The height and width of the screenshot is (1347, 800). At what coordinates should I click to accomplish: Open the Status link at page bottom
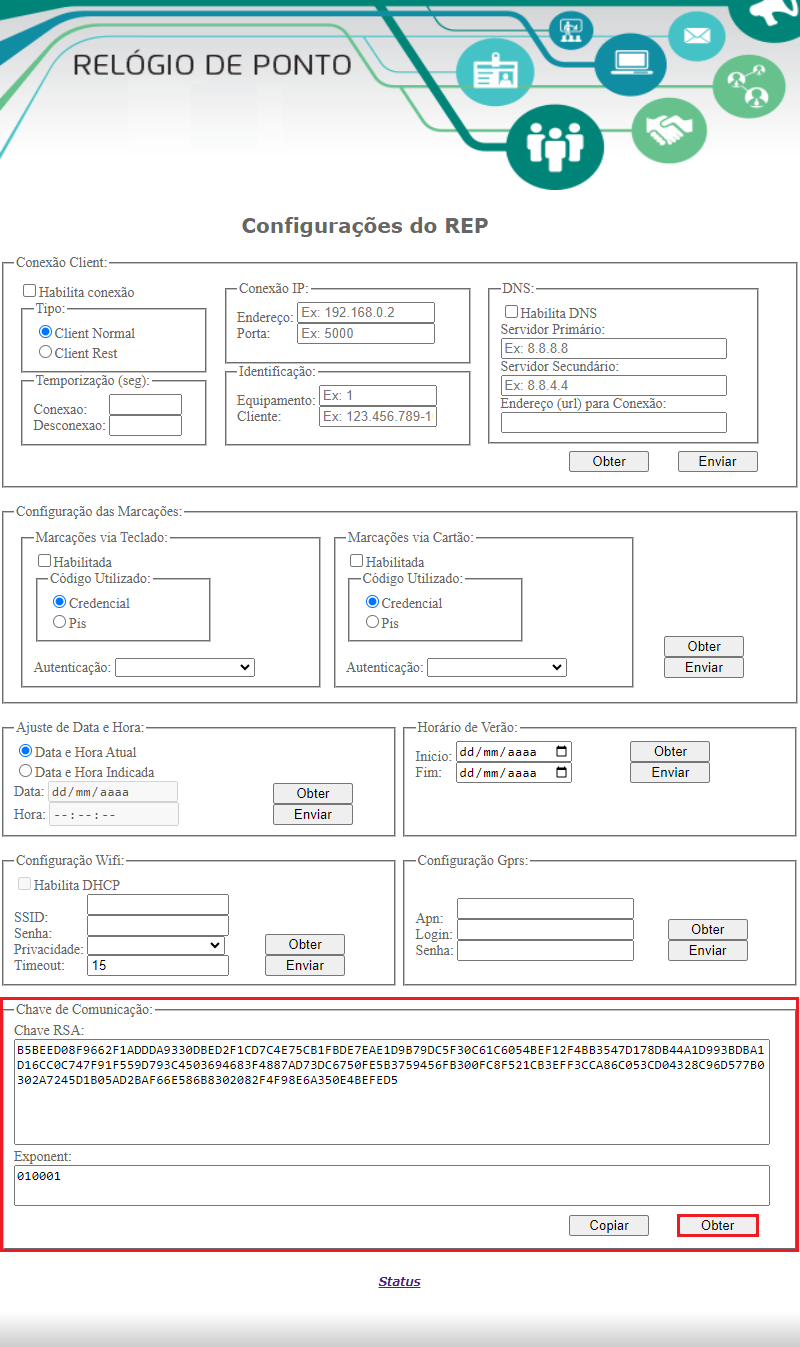tap(399, 1281)
